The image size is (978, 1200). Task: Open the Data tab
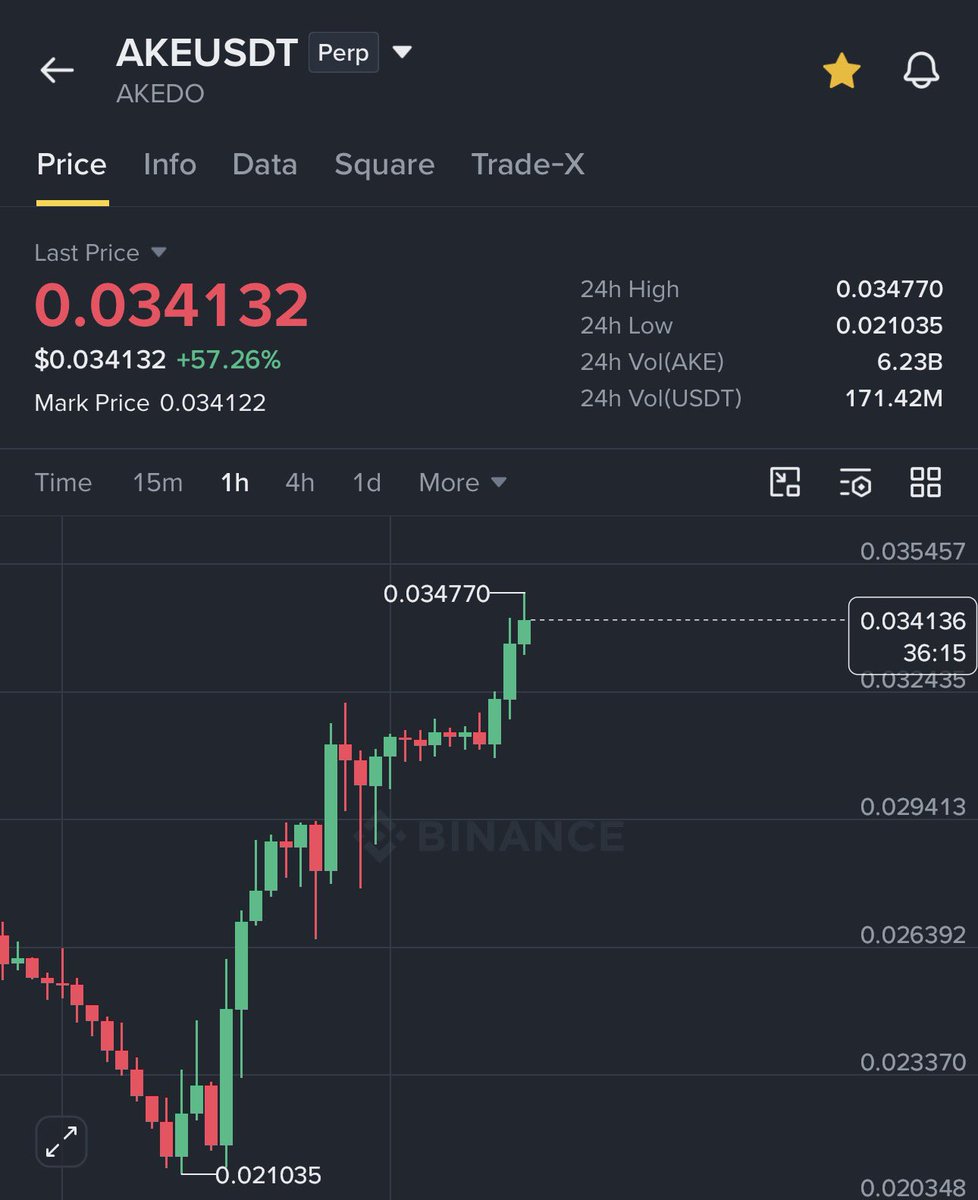tap(265, 165)
